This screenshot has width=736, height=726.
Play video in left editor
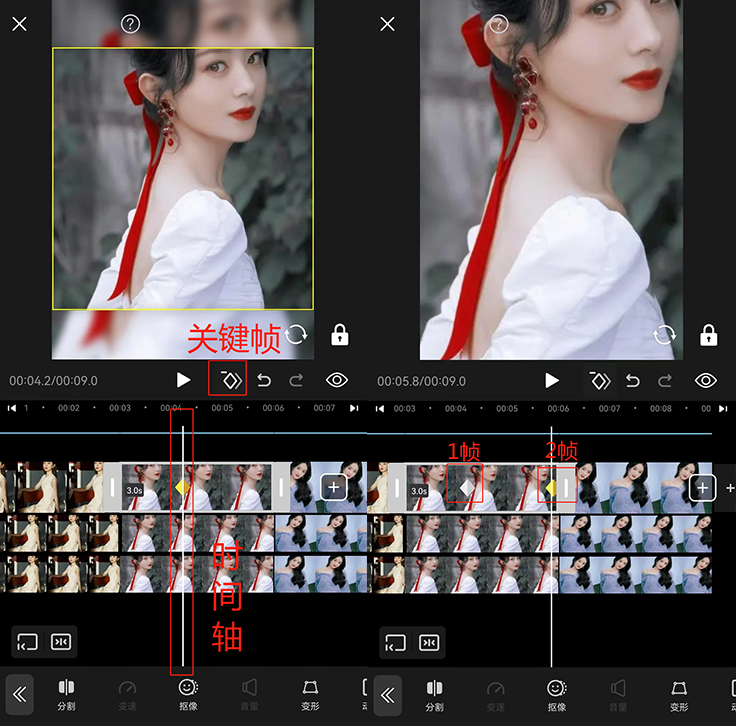183,380
